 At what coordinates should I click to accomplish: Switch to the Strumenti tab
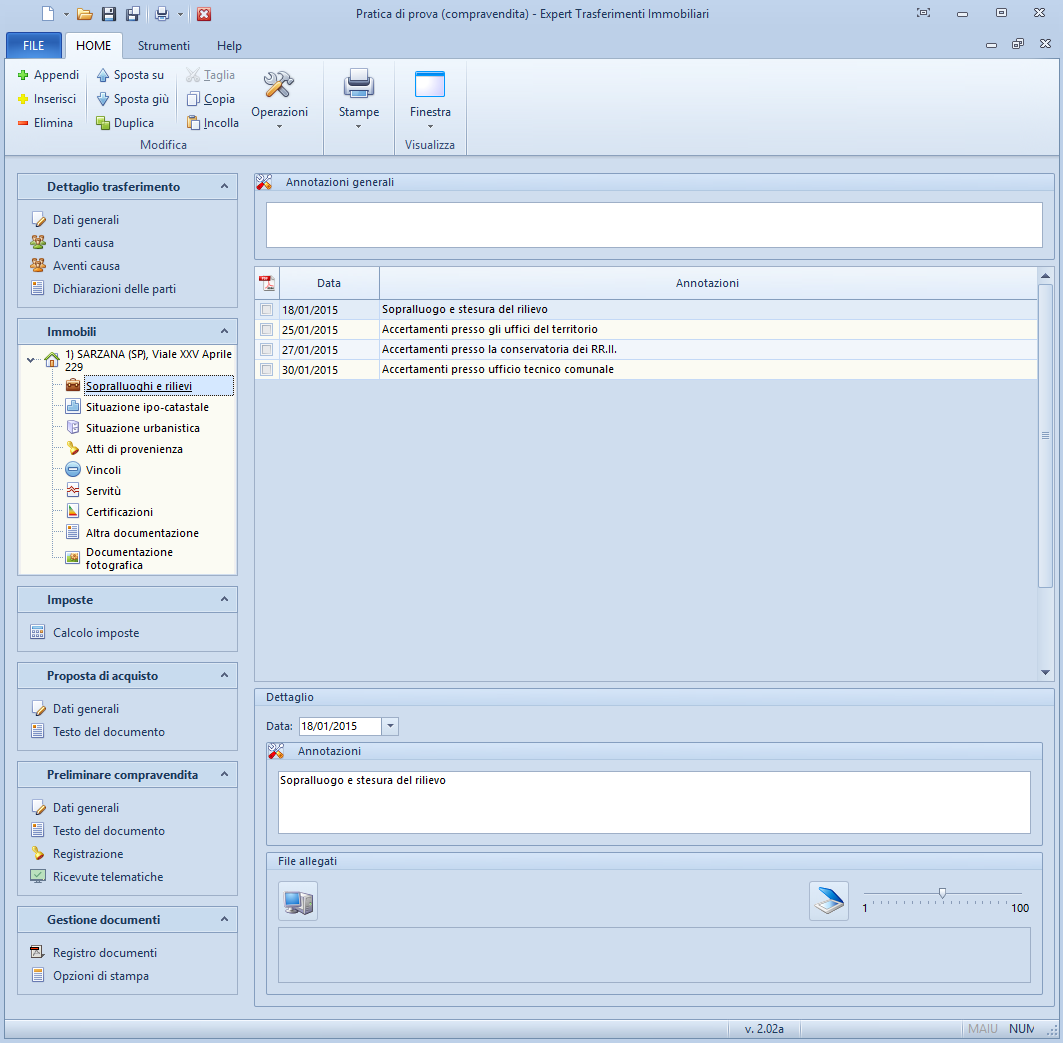click(164, 46)
